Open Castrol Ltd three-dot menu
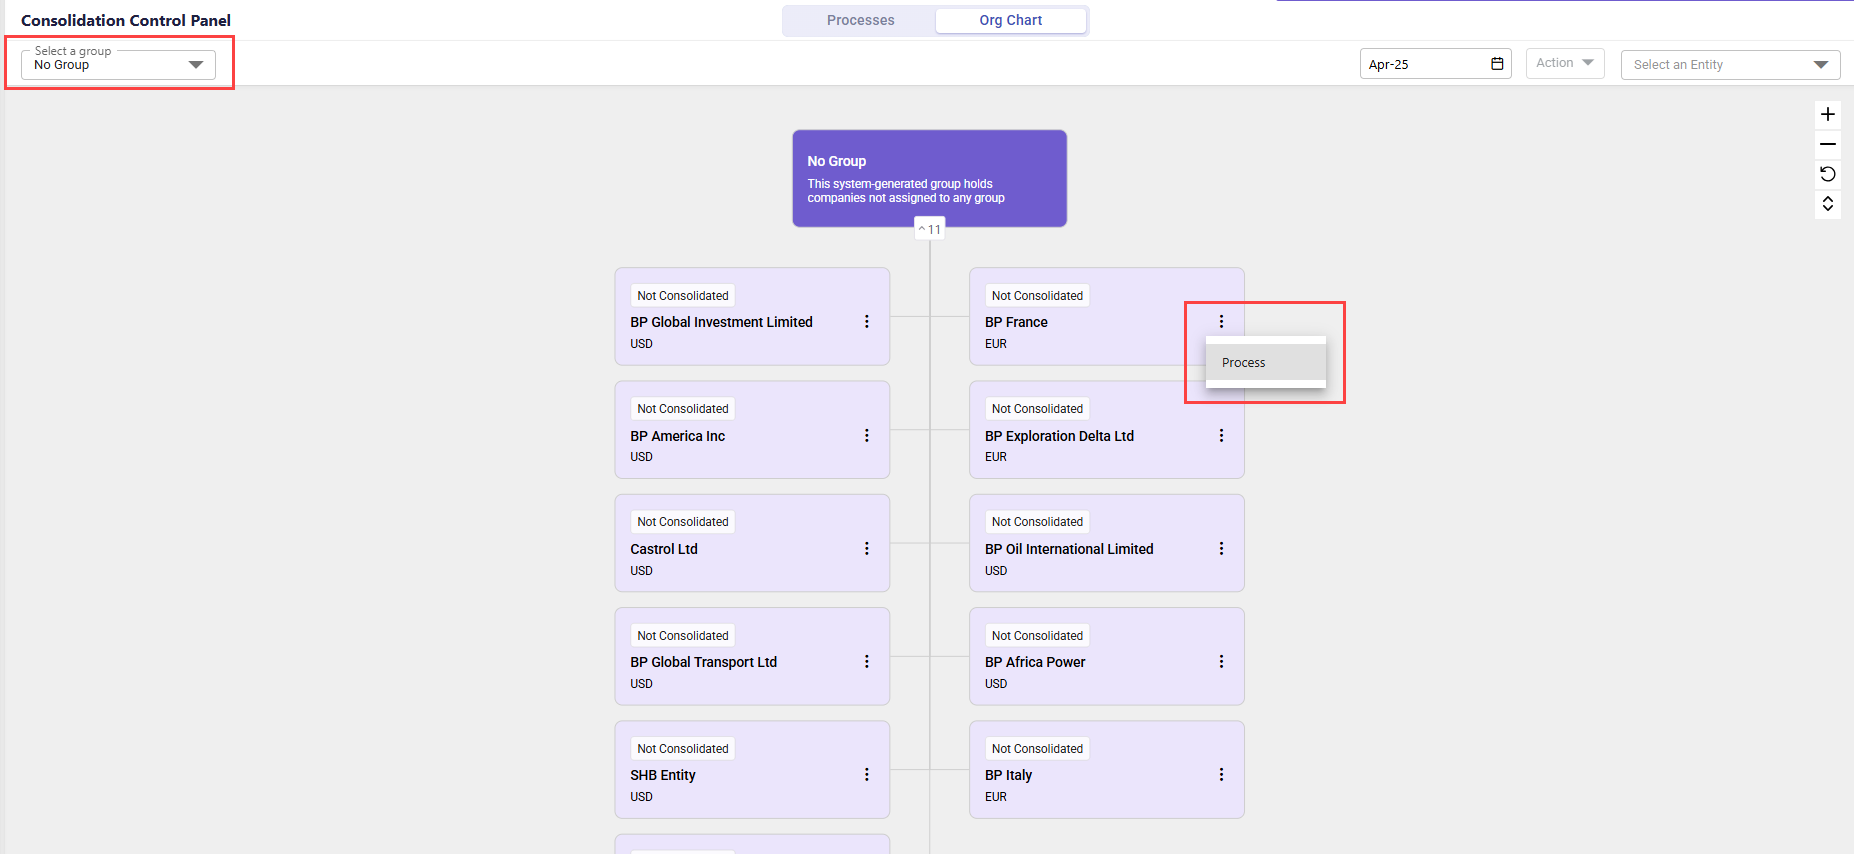Image resolution: width=1854 pixels, height=854 pixels. (866, 549)
